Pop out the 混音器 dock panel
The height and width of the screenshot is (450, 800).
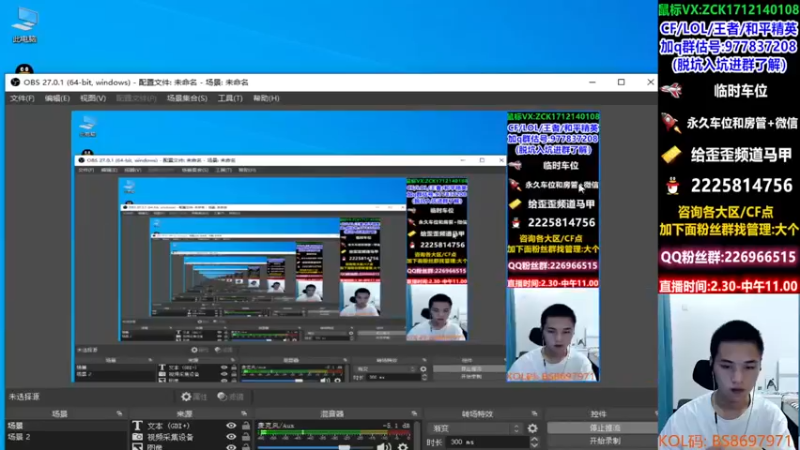pyautogui.click(x=414, y=413)
